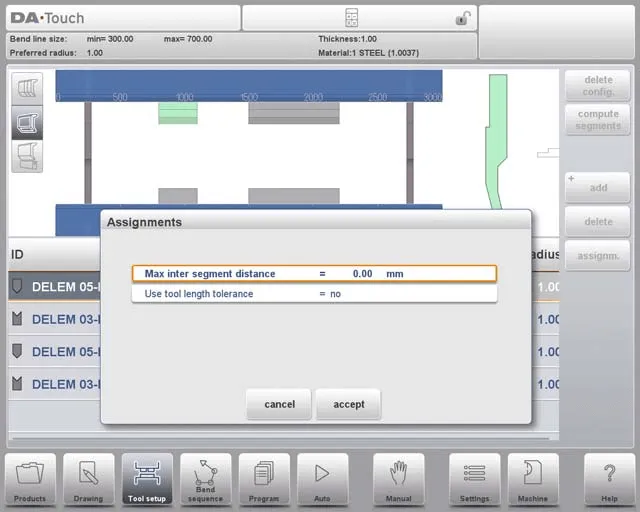Open the Drawing mode
Viewport: 640px width, 512px height.
click(89, 479)
